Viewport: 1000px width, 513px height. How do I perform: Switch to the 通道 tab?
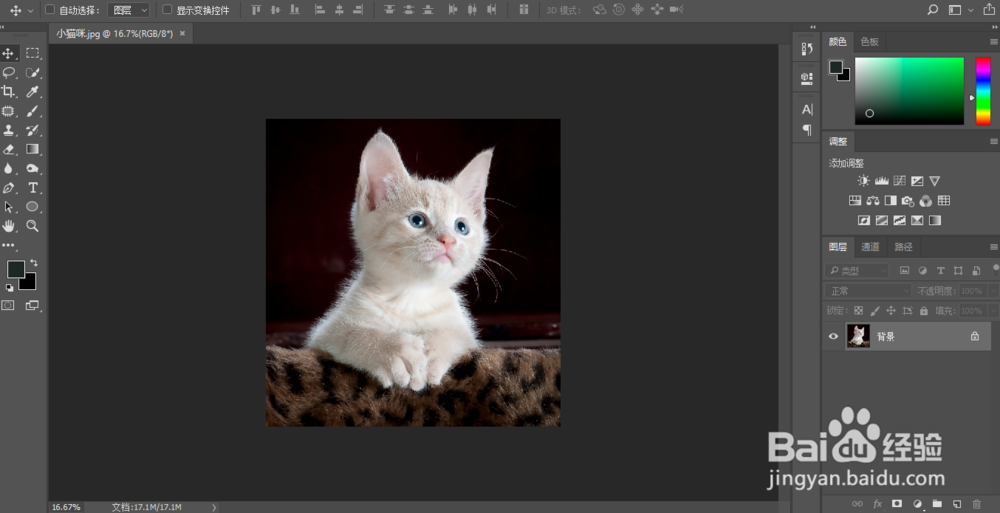(x=870, y=247)
